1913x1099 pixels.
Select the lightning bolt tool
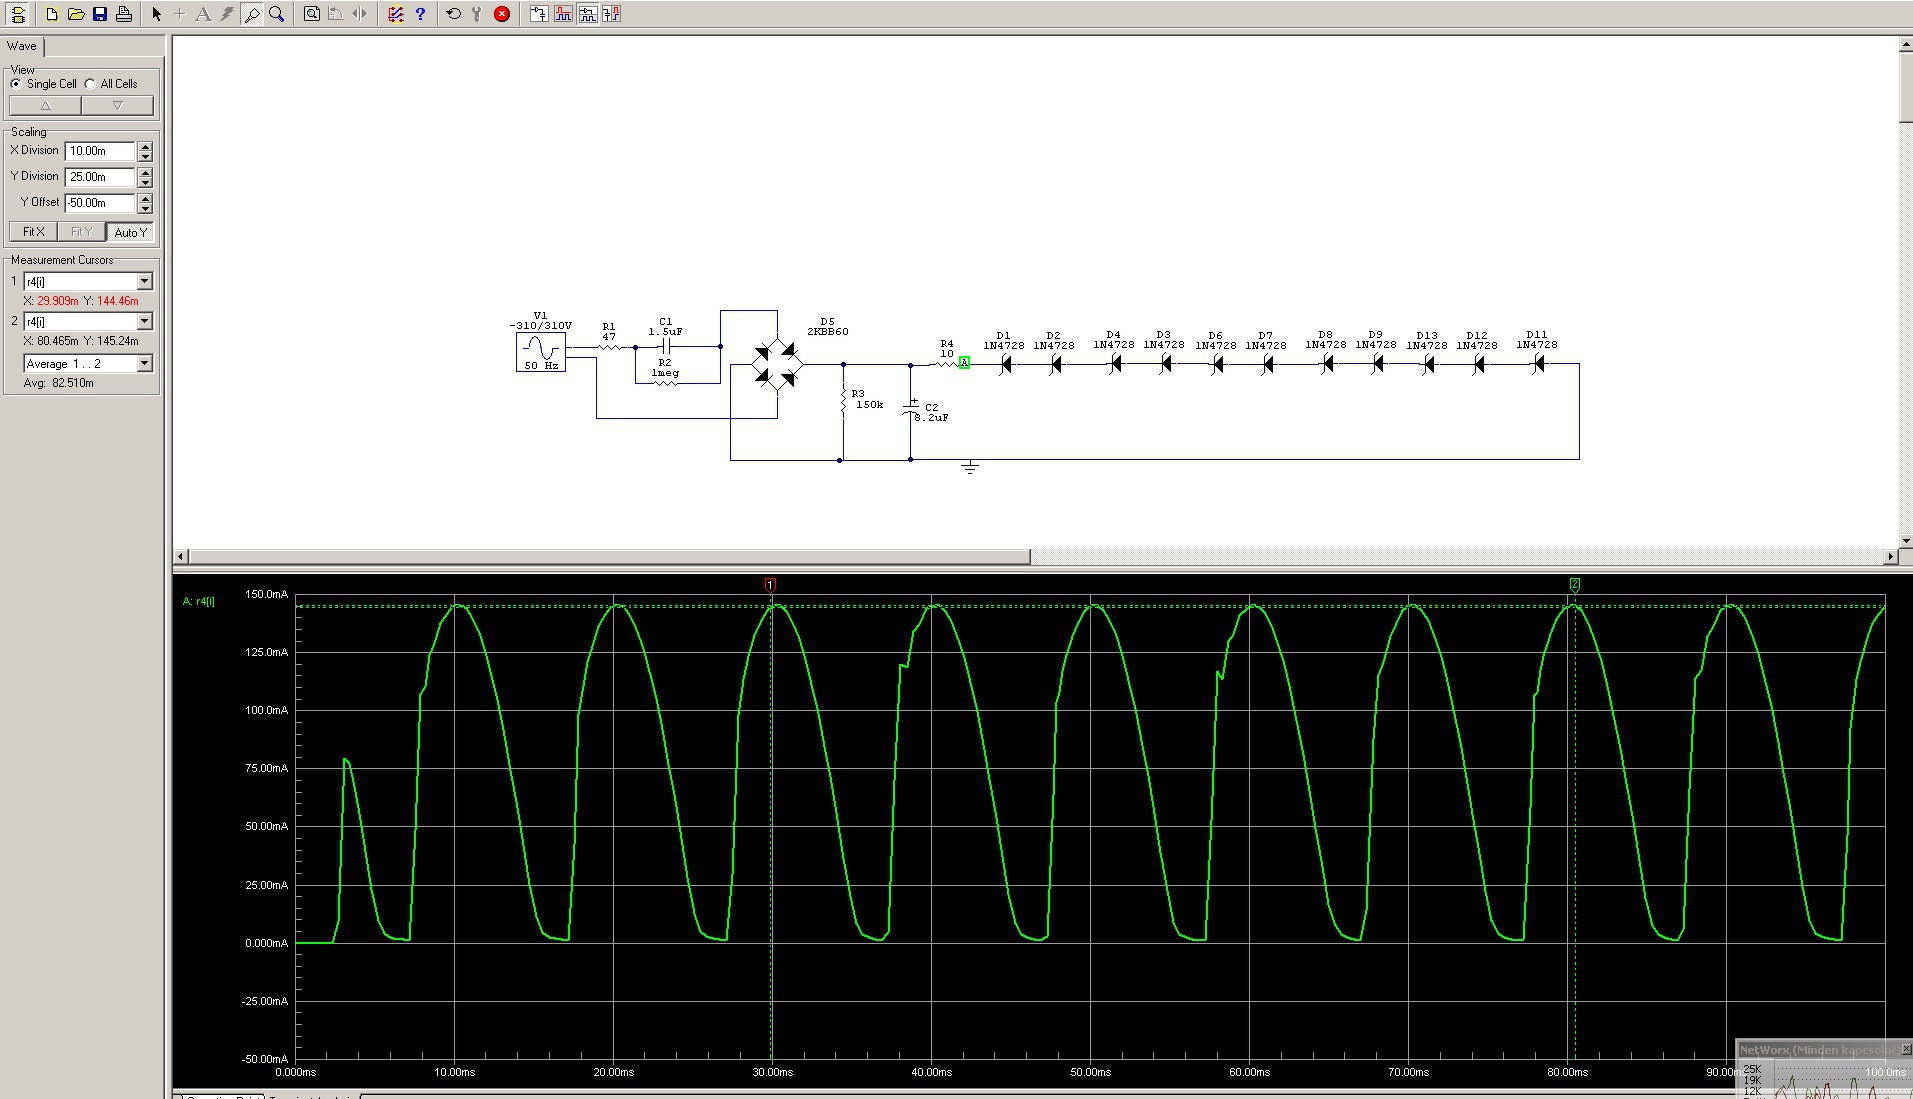(x=228, y=14)
